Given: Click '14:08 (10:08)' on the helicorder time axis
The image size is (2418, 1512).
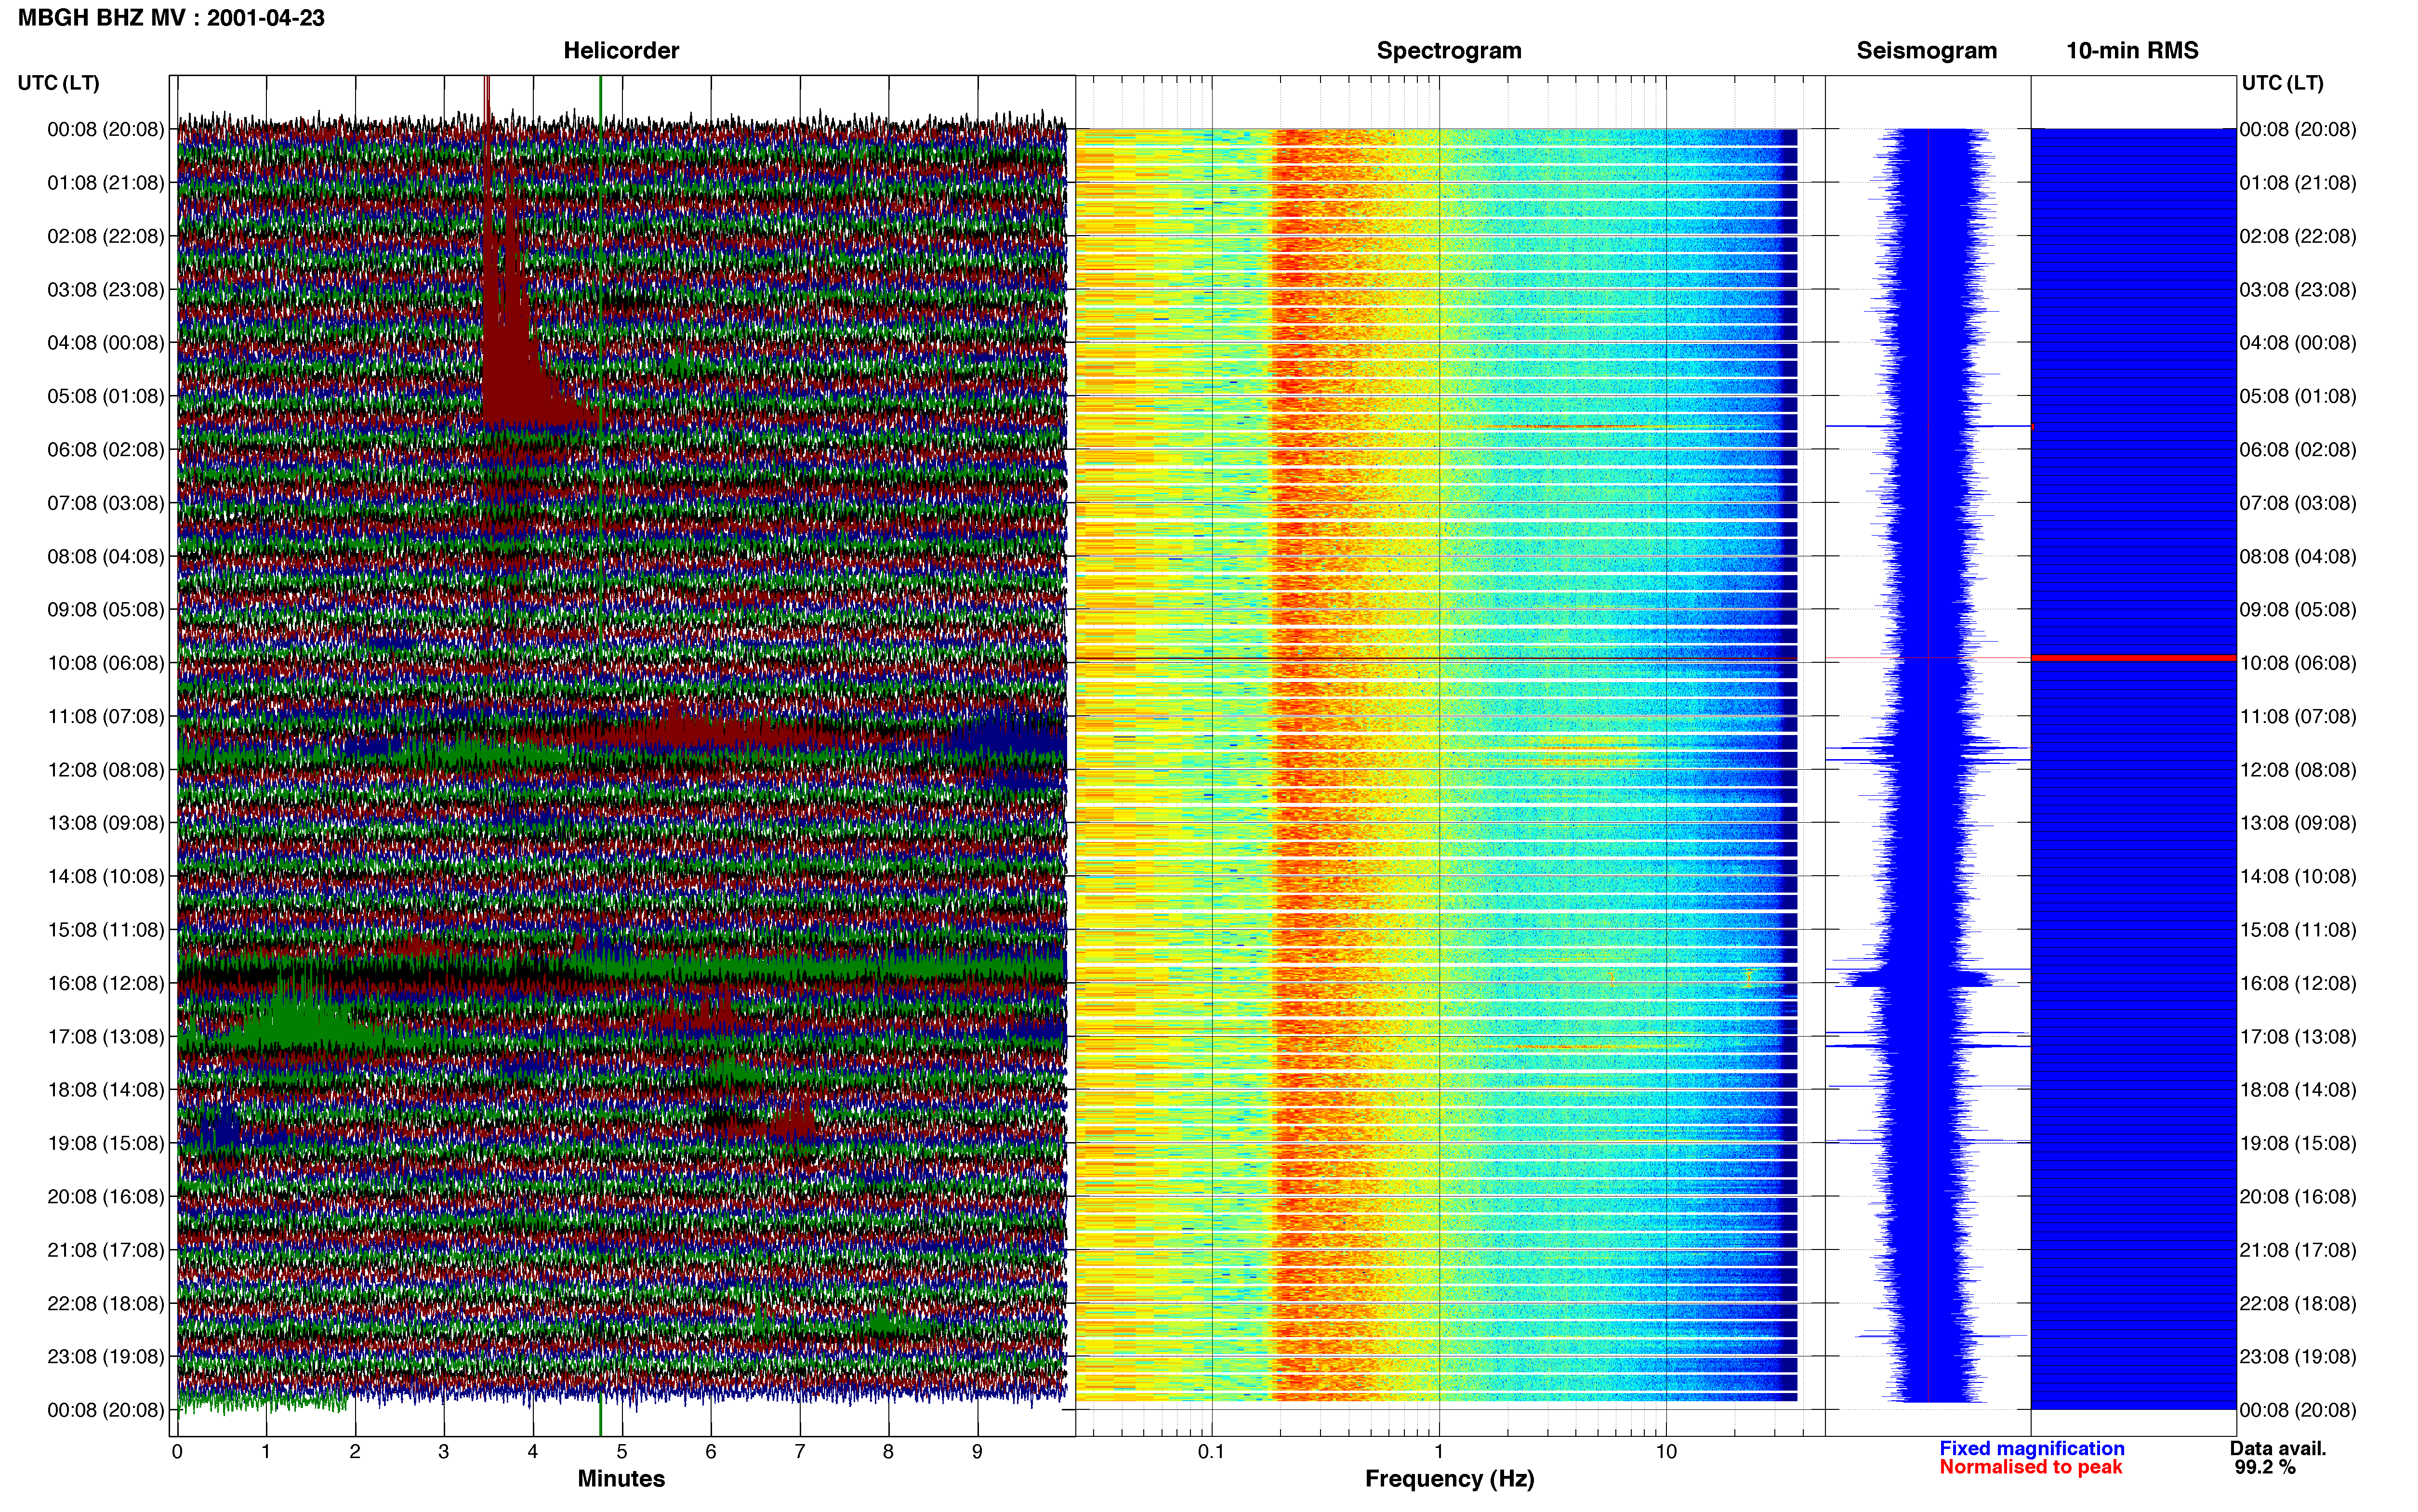Looking at the screenshot, I should (106, 877).
